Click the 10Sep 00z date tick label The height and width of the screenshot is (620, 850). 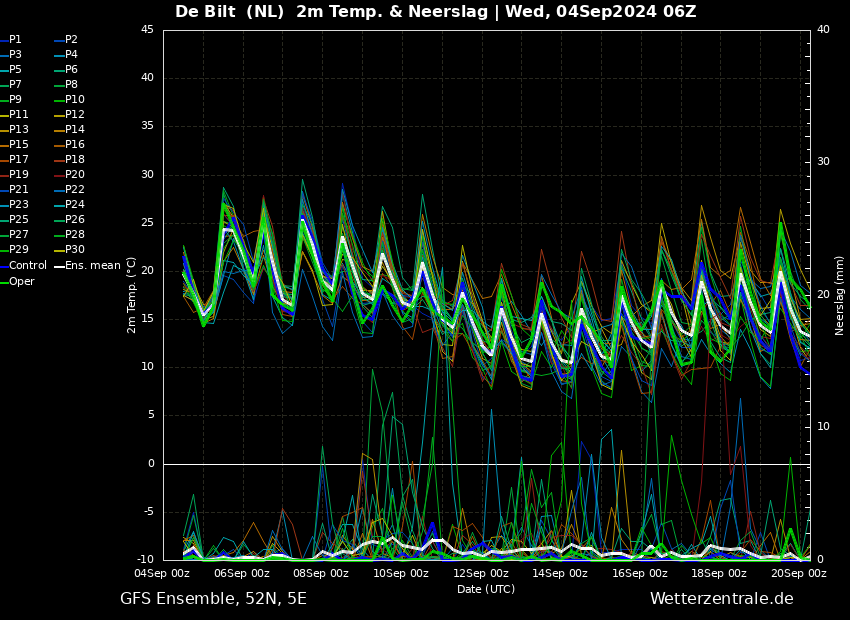click(401, 574)
